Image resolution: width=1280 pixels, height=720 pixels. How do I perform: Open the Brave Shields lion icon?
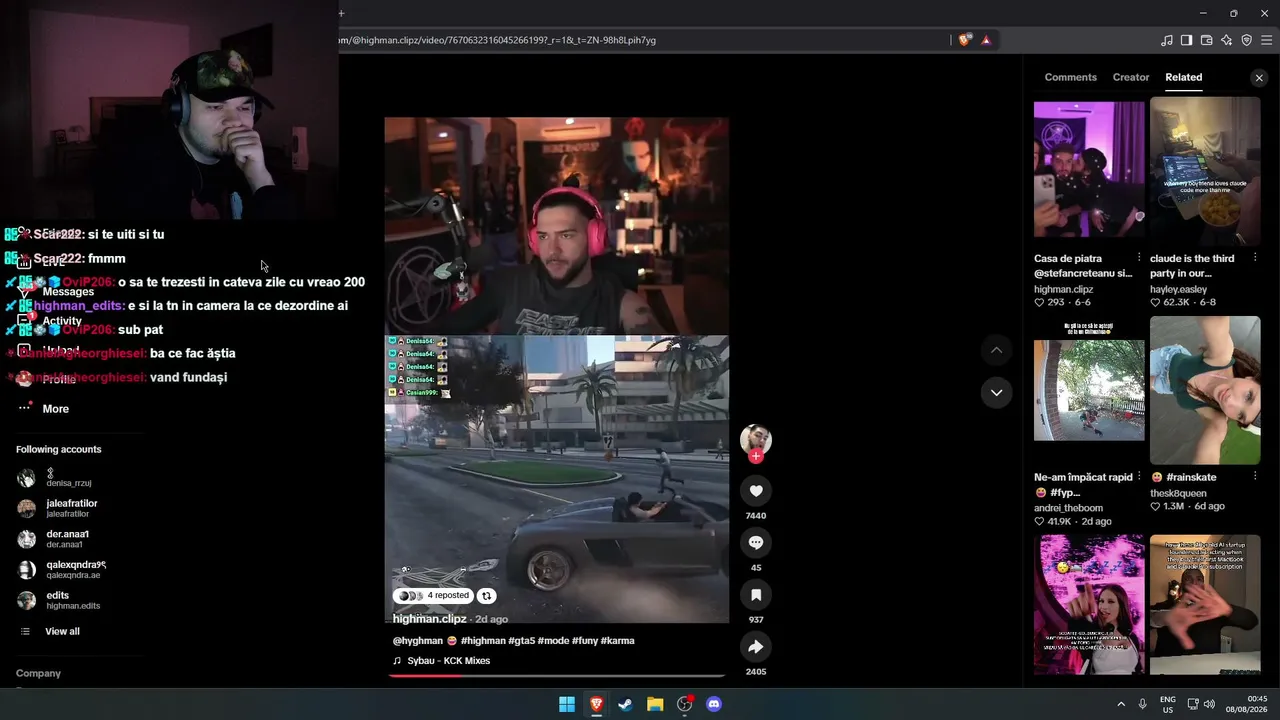(x=964, y=40)
